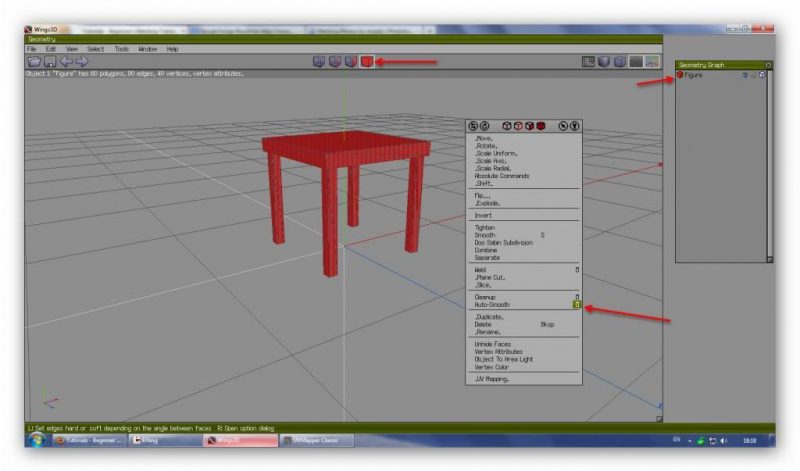This screenshot has width=800, height=471.
Task: Click the Open folder toolbar icon
Action: click(33, 62)
